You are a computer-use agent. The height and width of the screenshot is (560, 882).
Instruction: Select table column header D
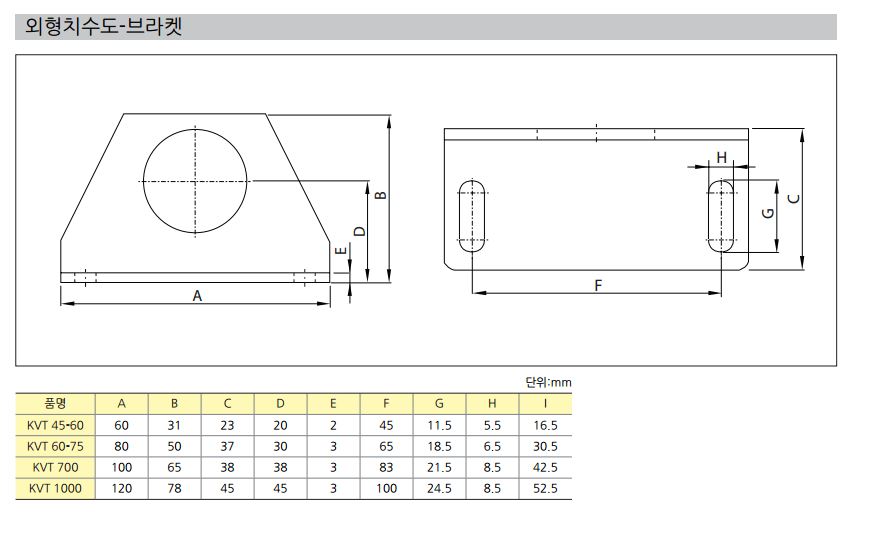click(280, 403)
